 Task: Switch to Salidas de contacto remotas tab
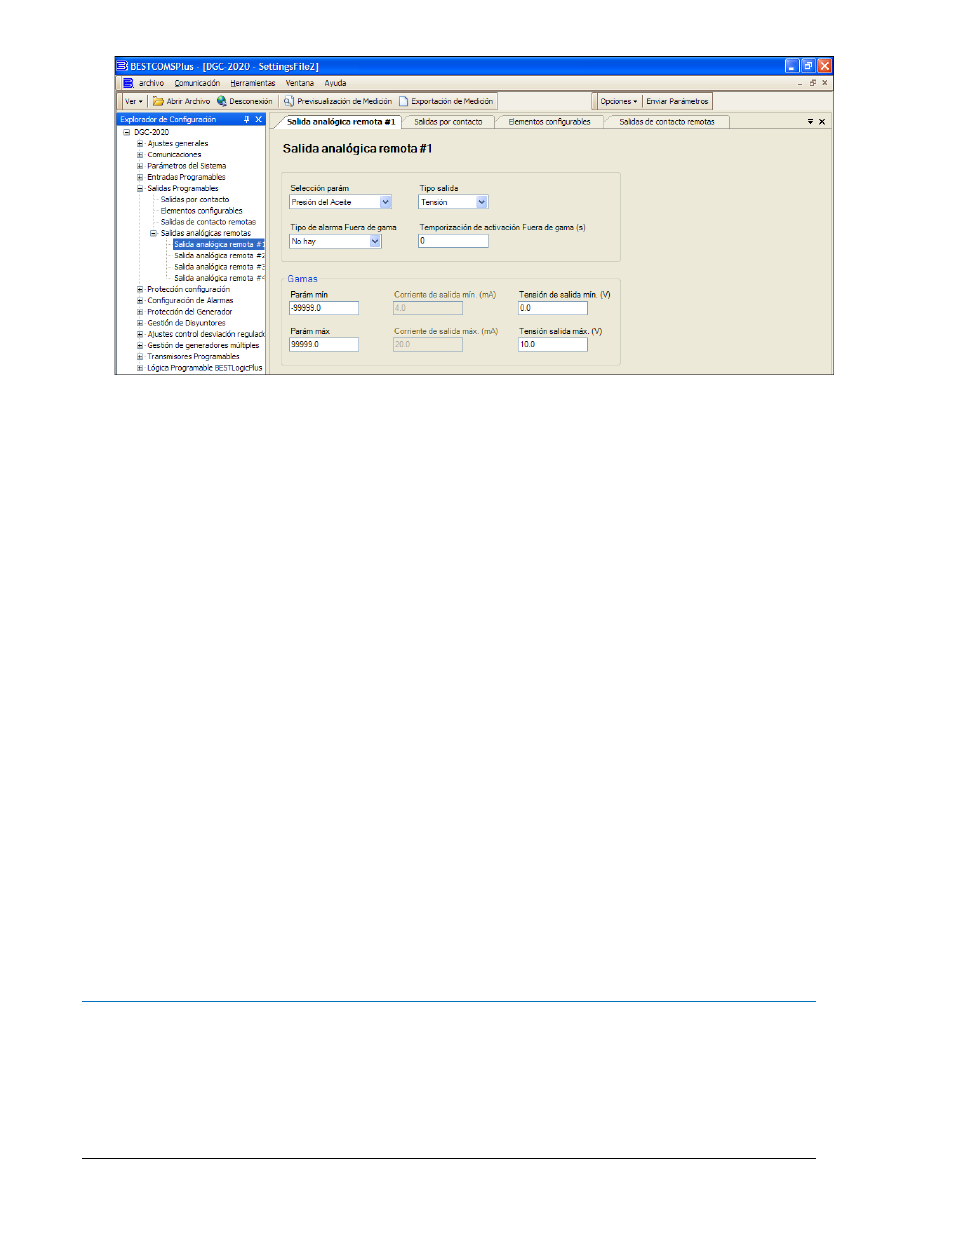coord(667,122)
